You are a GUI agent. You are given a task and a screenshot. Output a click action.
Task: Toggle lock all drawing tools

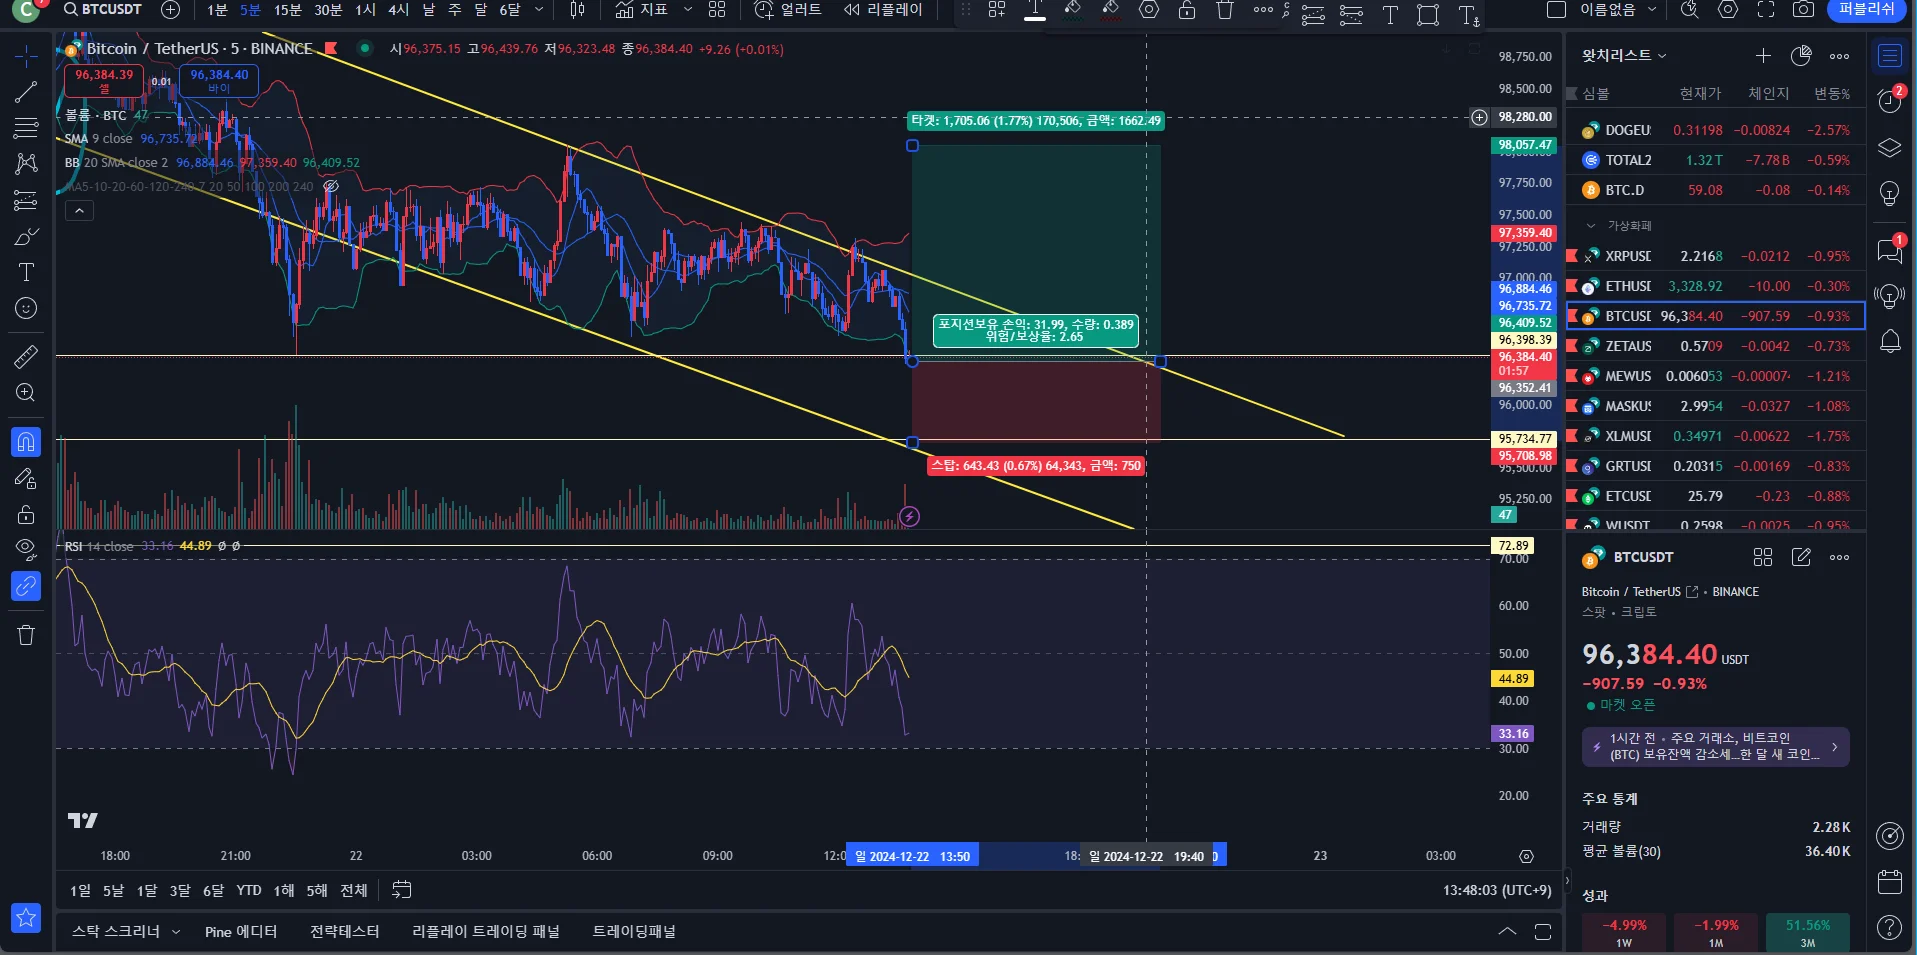[x=26, y=514]
